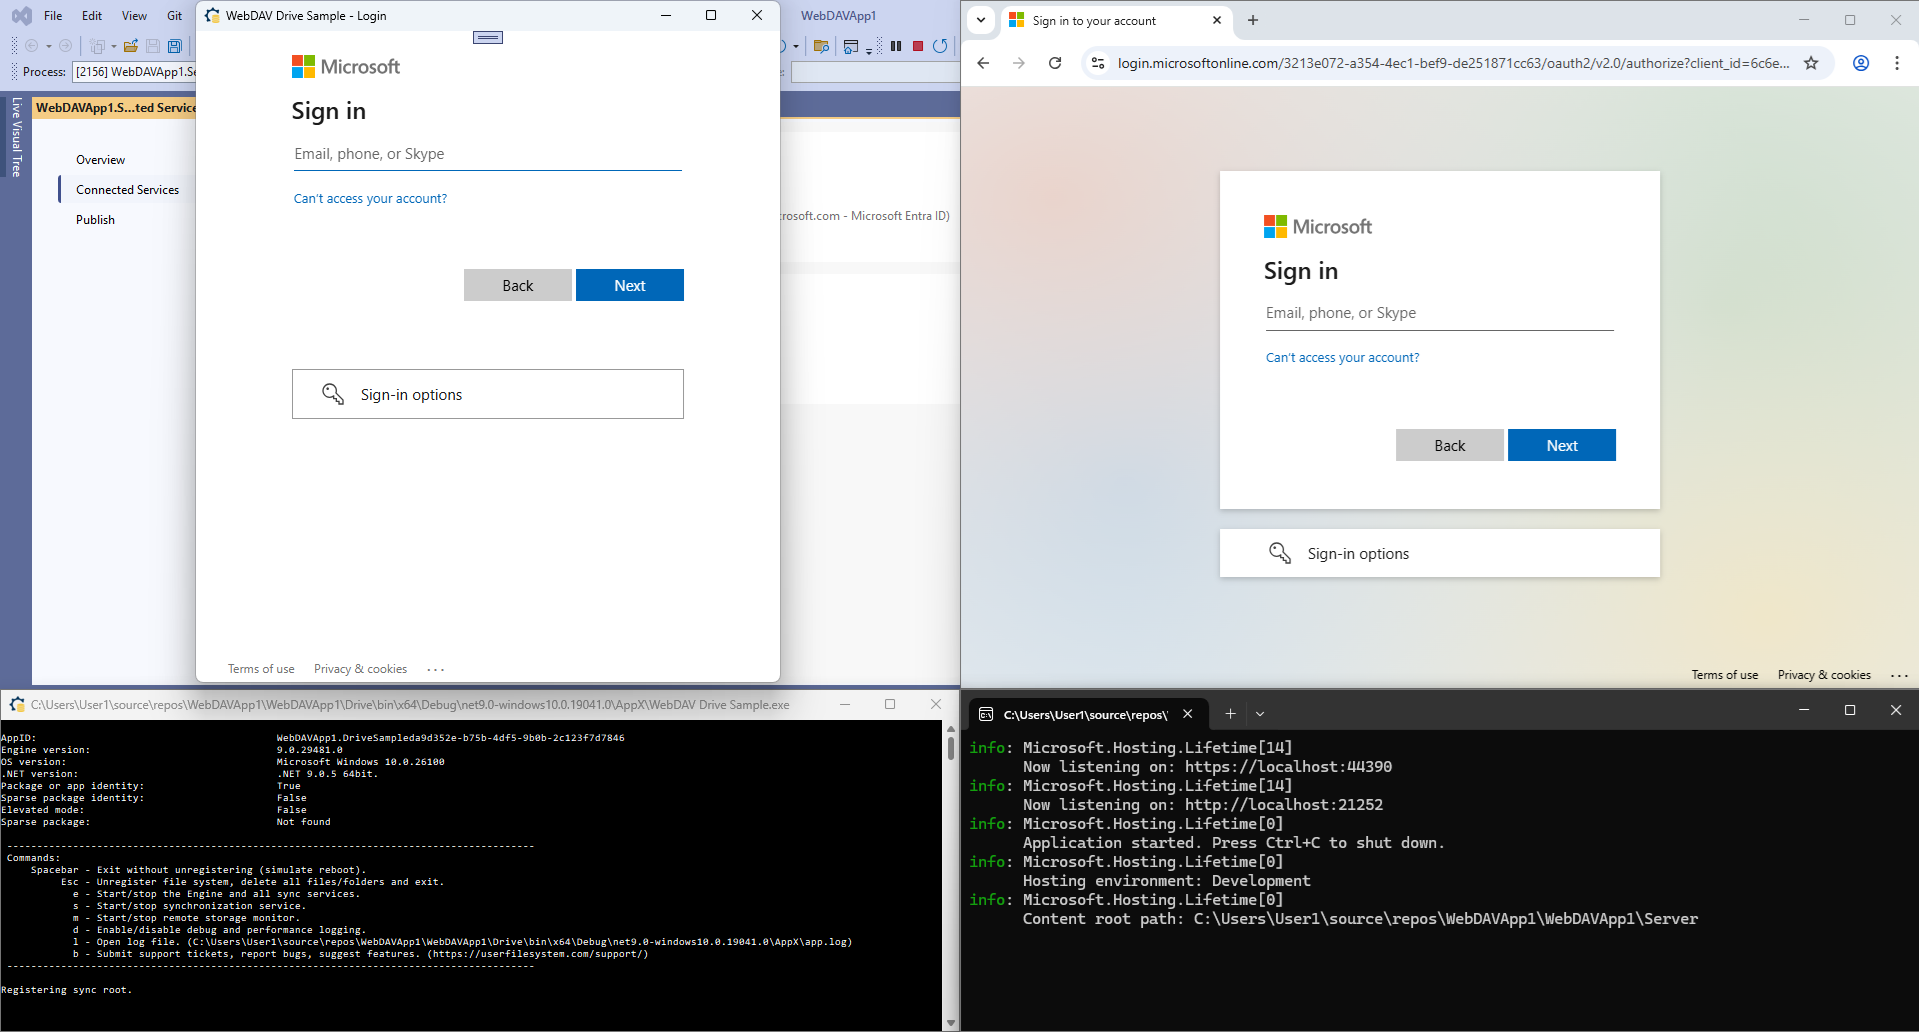Click Next on the Chrome sign-in page
The image size is (1919, 1032).
click(1562, 445)
